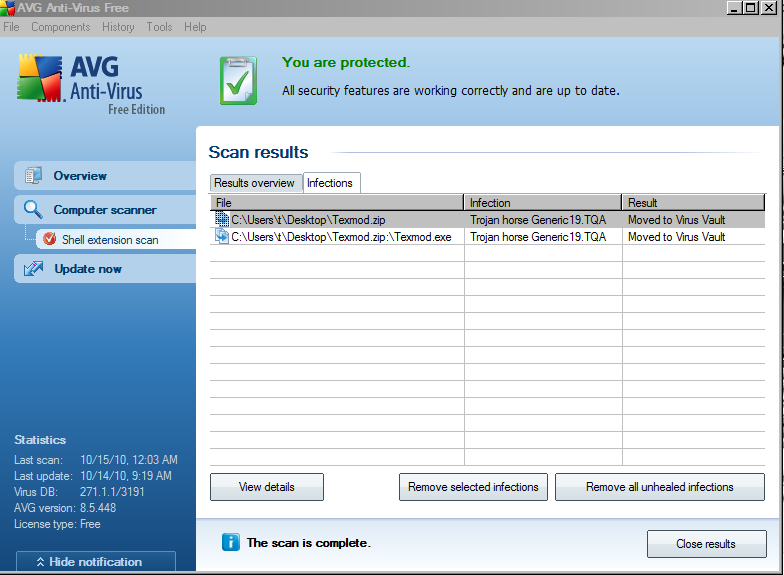Click the Close results button
This screenshot has width=784, height=575.
click(706, 544)
